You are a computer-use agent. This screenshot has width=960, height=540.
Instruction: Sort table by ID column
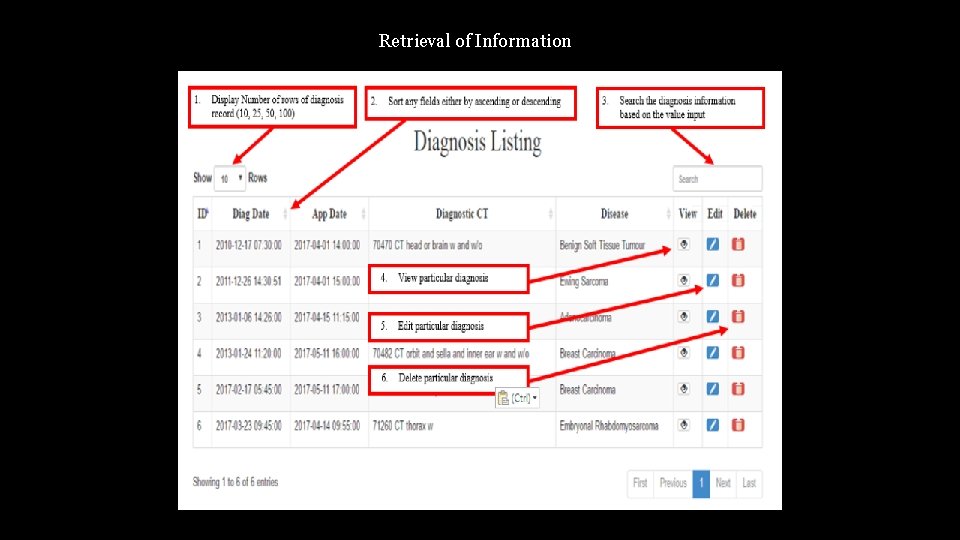[203, 214]
